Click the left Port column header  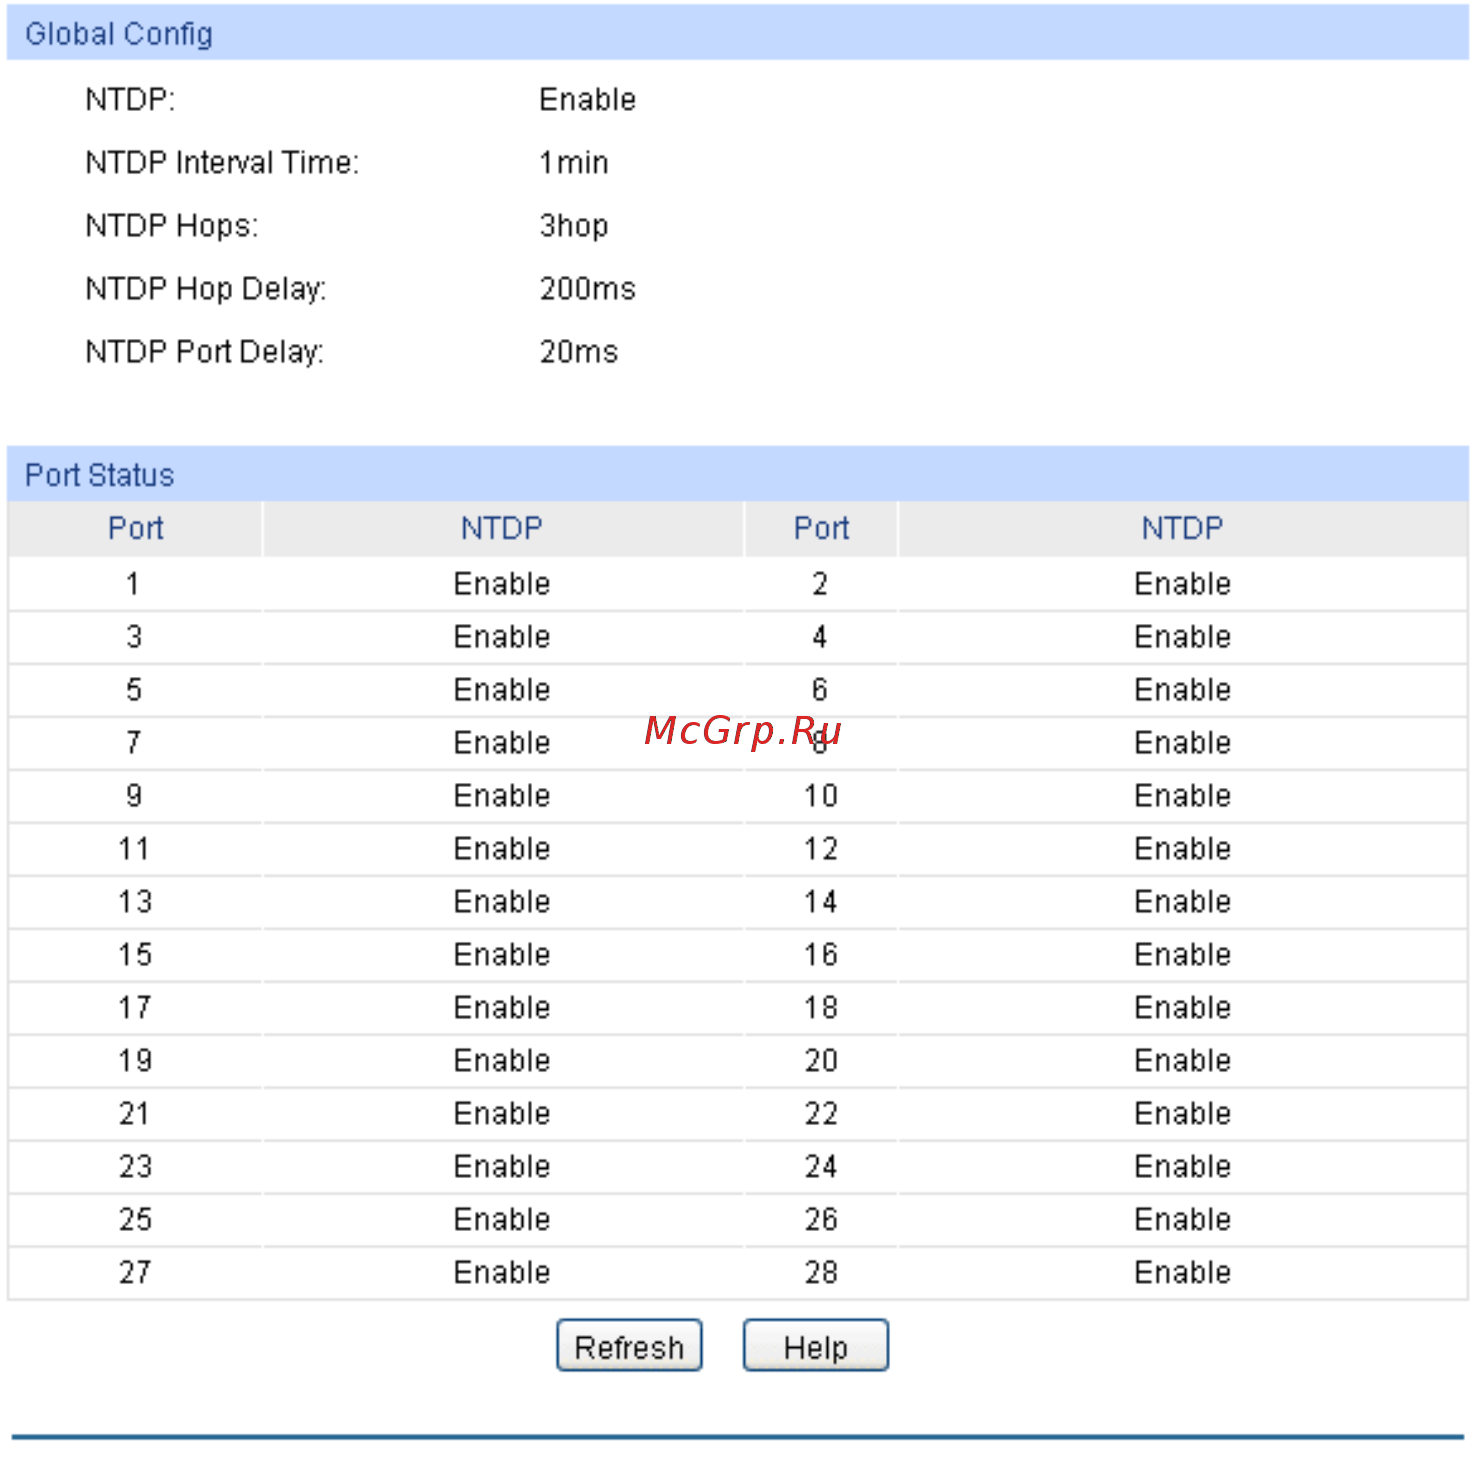pyautogui.click(x=135, y=528)
